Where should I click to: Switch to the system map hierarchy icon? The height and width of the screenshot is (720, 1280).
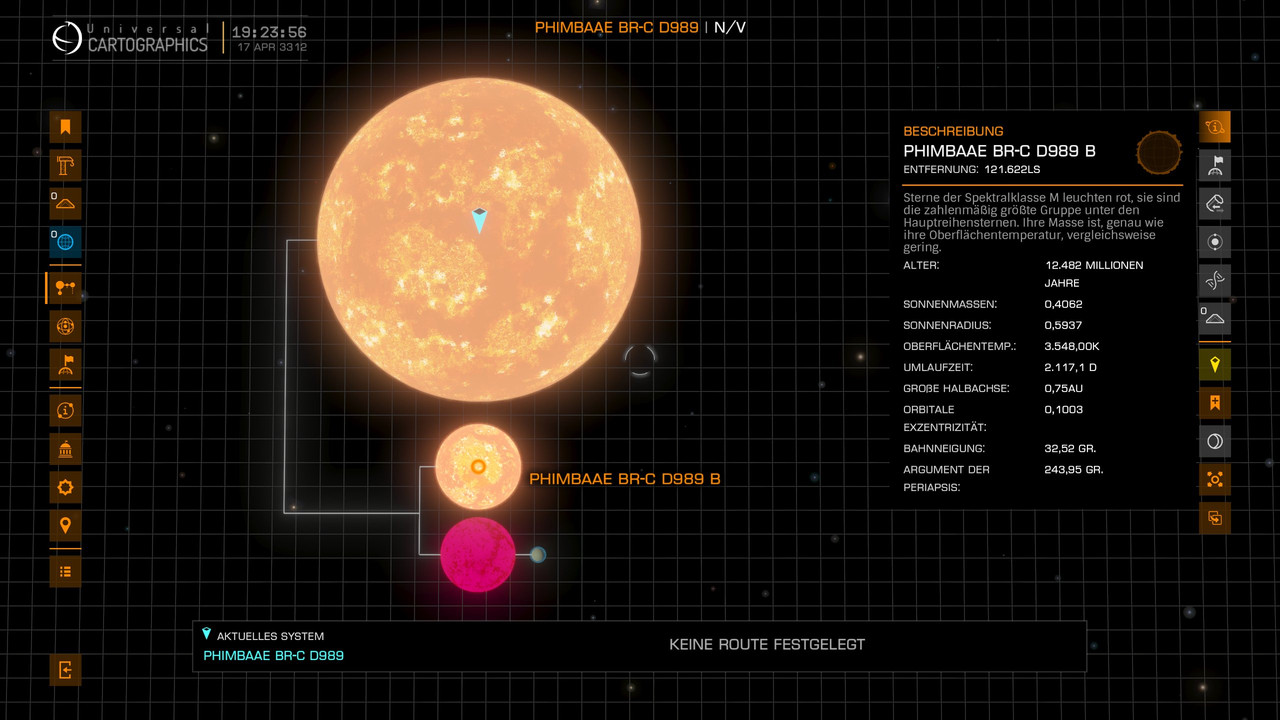65,287
